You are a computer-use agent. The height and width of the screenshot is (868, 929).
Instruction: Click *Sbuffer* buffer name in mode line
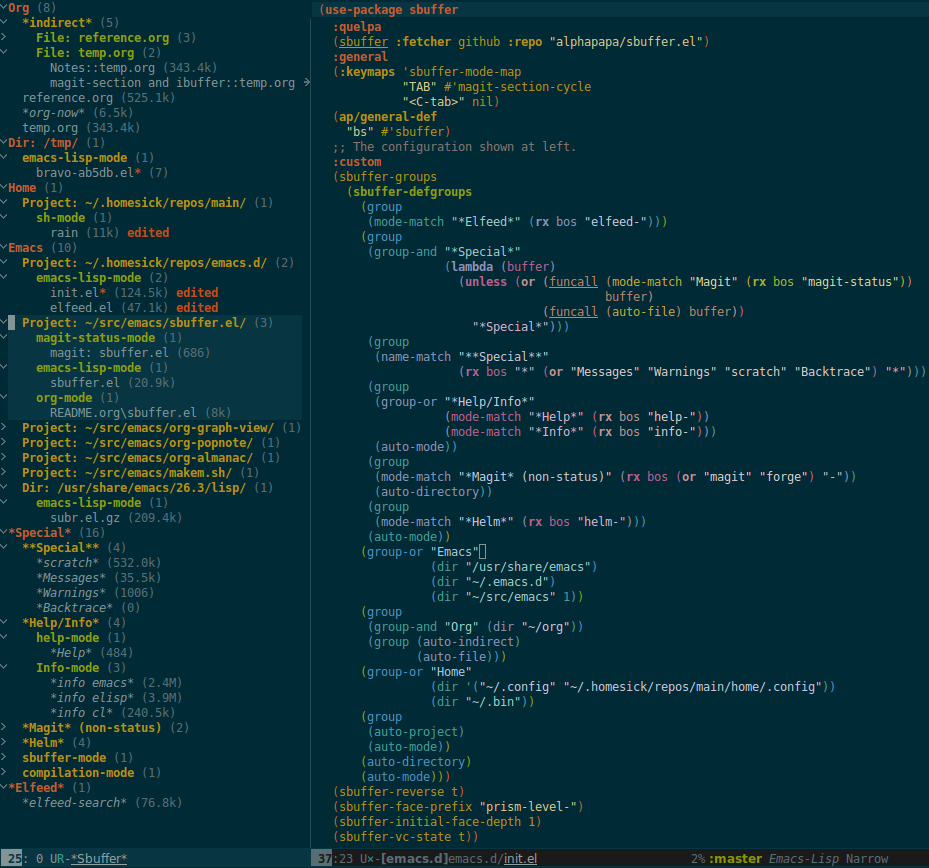click(x=98, y=858)
